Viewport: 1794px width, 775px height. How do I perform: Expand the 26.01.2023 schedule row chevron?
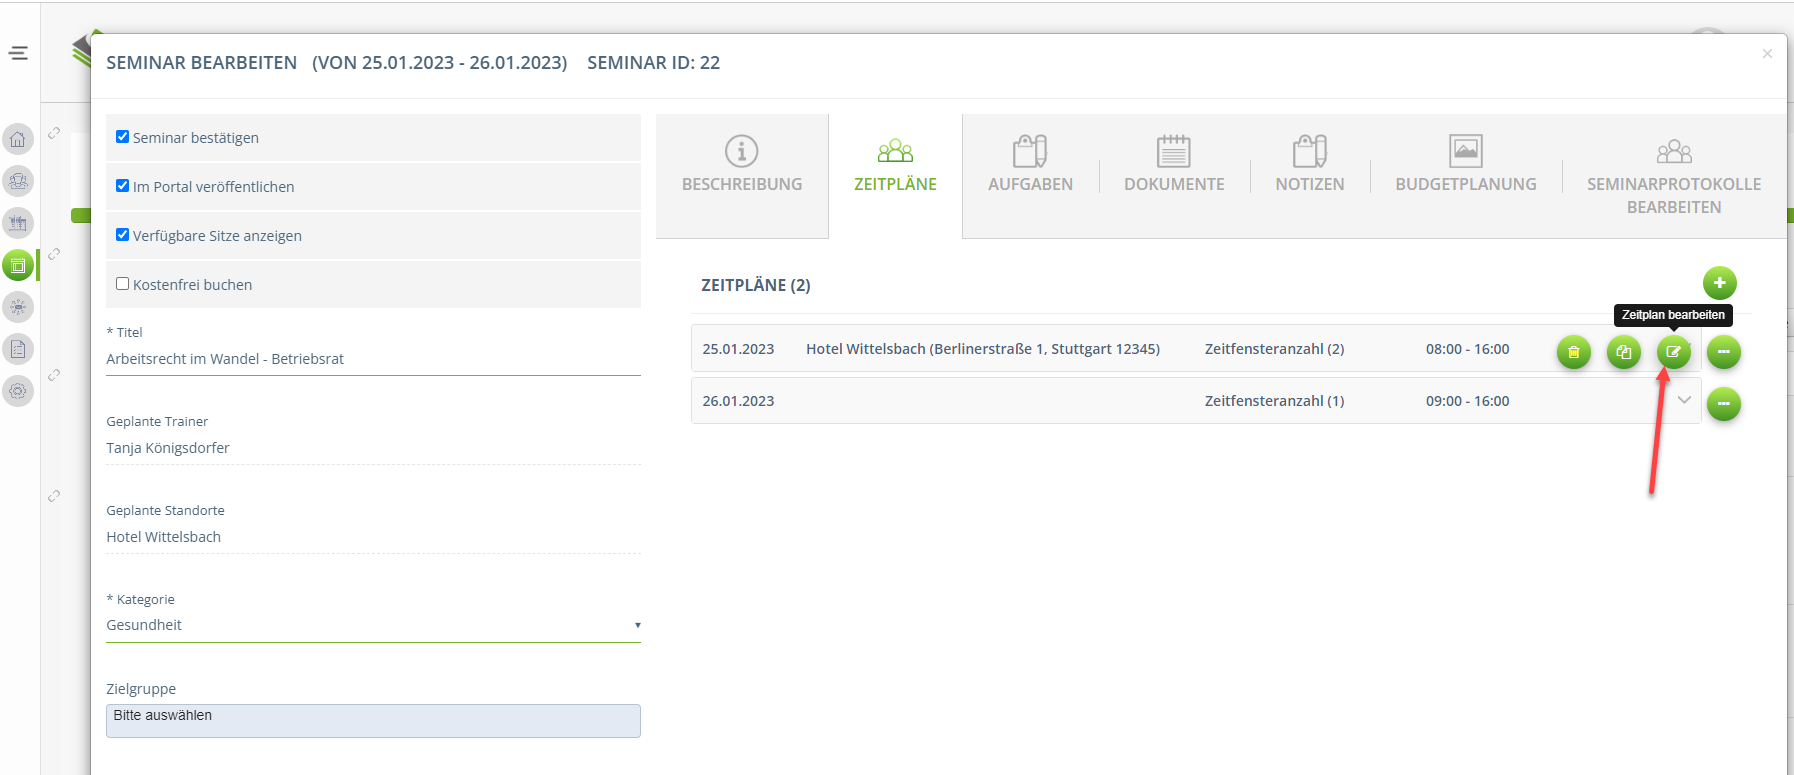[x=1684, y=400]
